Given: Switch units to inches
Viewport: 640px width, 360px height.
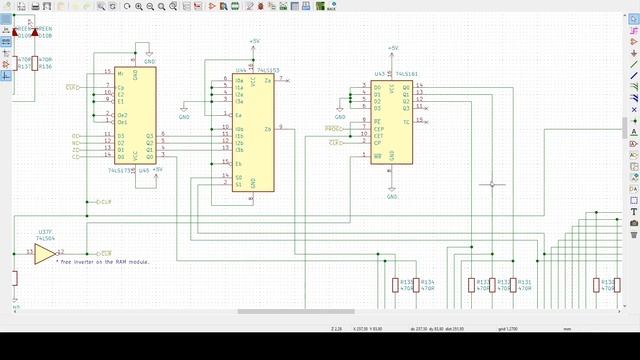Looking at the screenshot, I should click(x=6, y=30).
